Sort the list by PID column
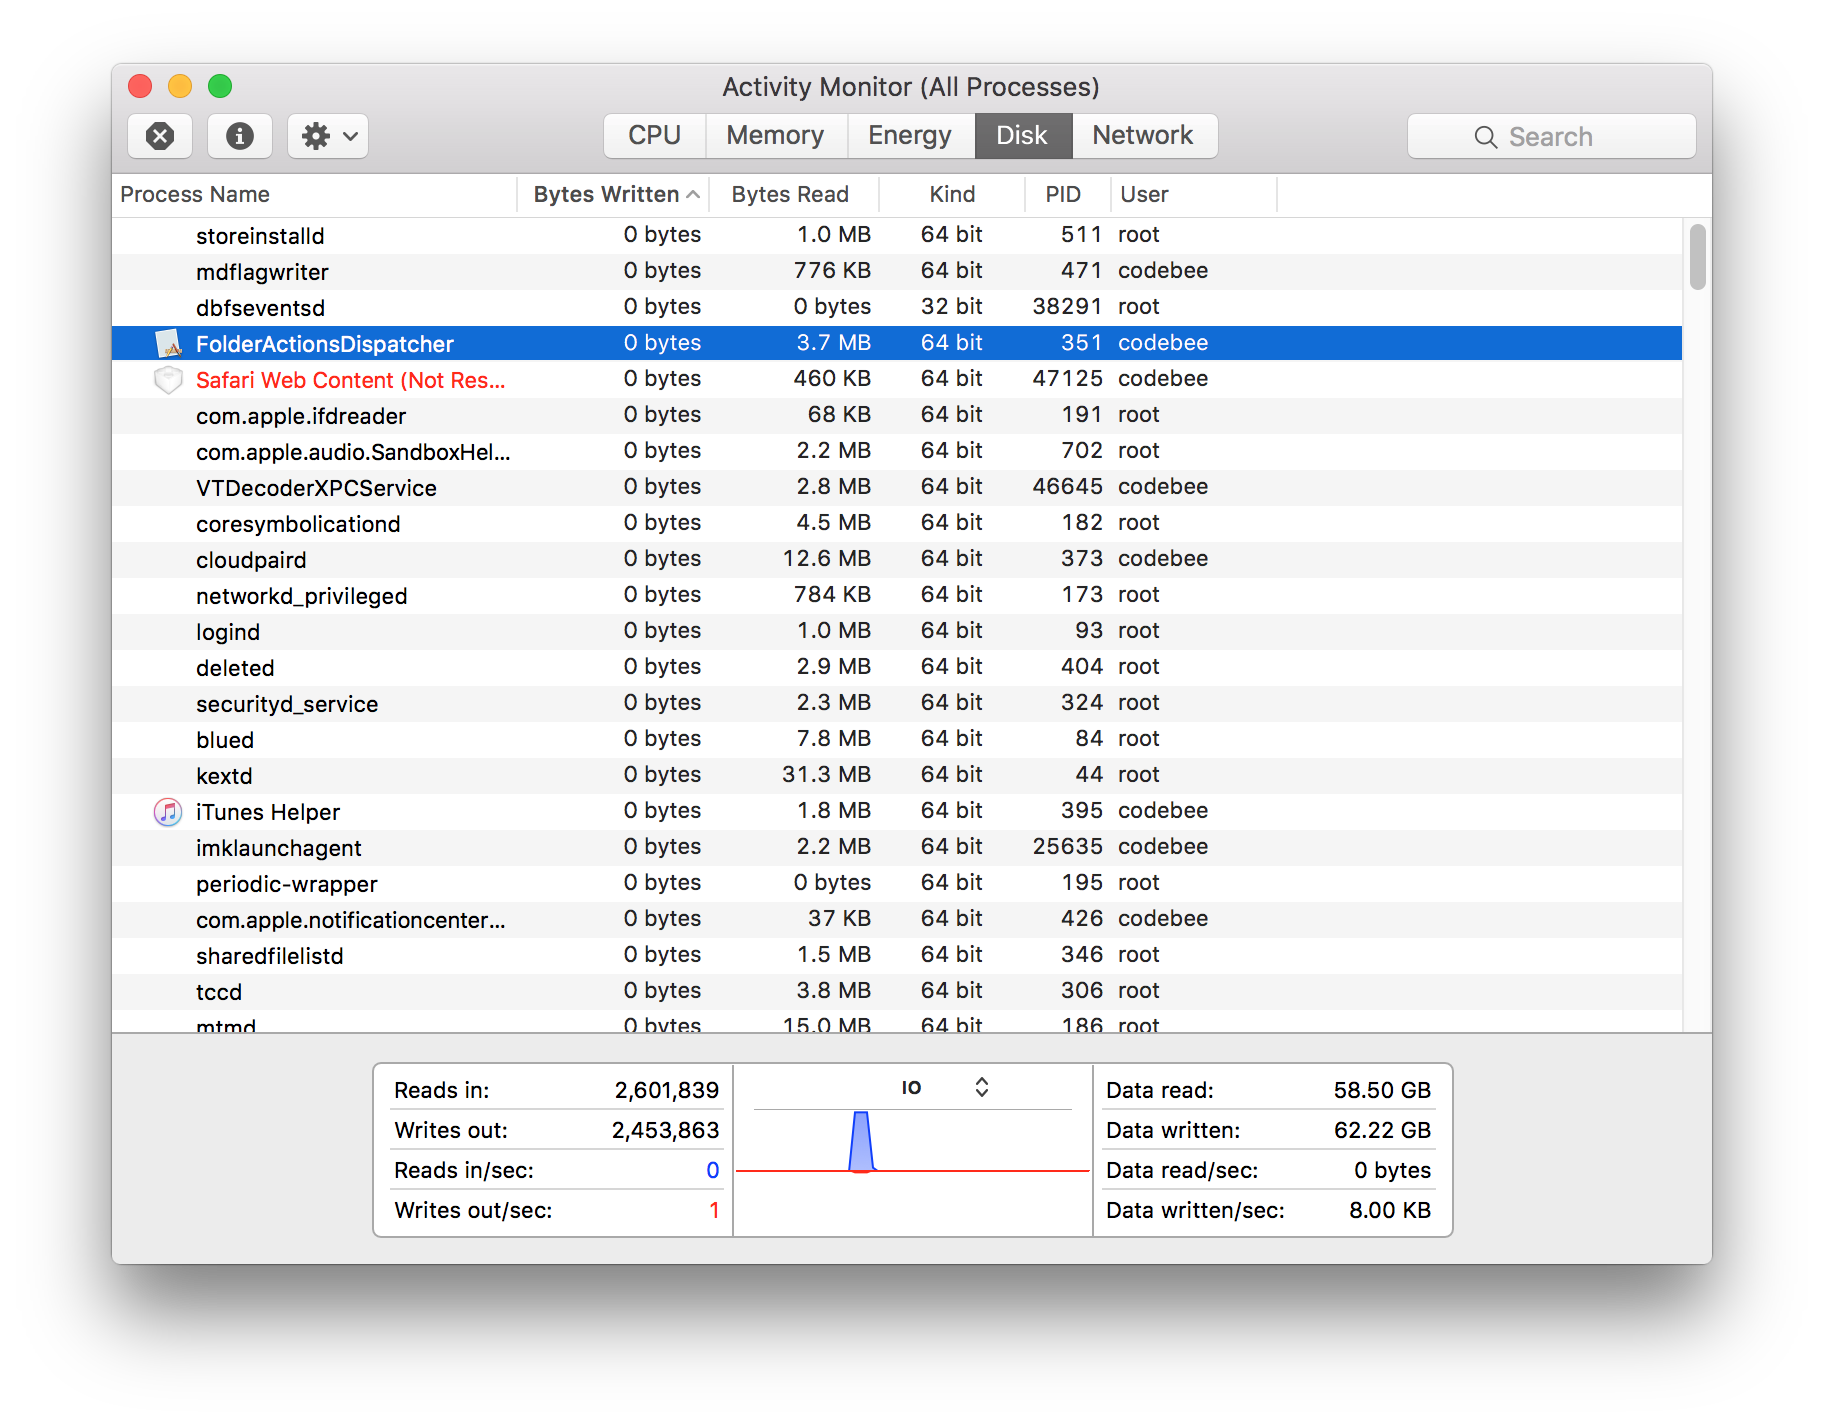 pyautogui.click(x=1062, y=194)
